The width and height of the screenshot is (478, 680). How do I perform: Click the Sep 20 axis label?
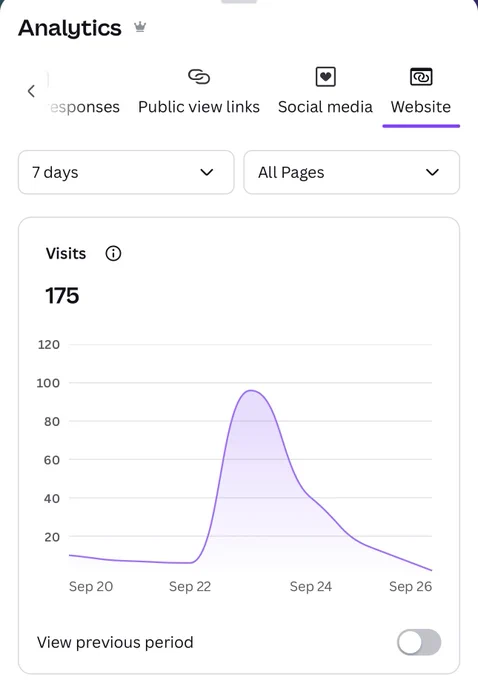(91, 586)
